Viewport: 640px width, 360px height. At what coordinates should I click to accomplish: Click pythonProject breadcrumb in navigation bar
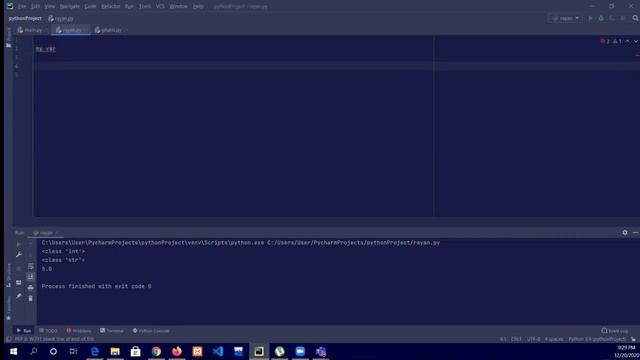point(25,18)
